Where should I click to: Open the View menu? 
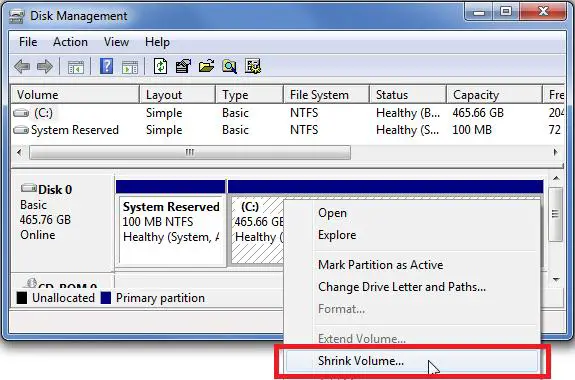116,42
